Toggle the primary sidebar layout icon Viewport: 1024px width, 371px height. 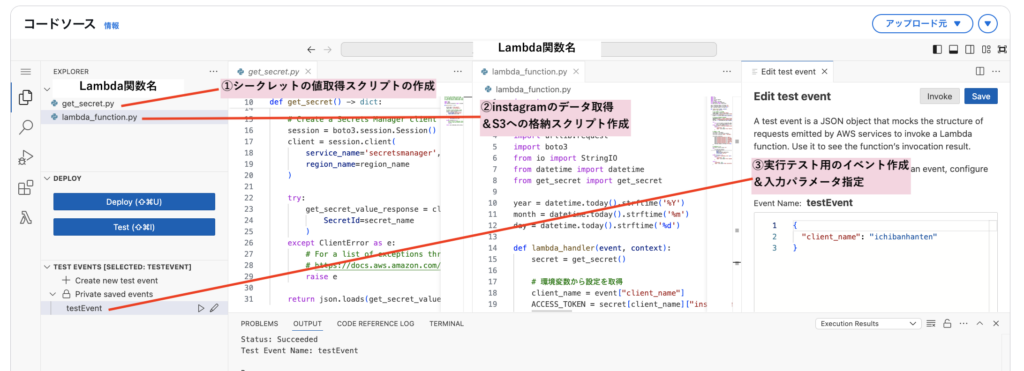tap(937, 50)
